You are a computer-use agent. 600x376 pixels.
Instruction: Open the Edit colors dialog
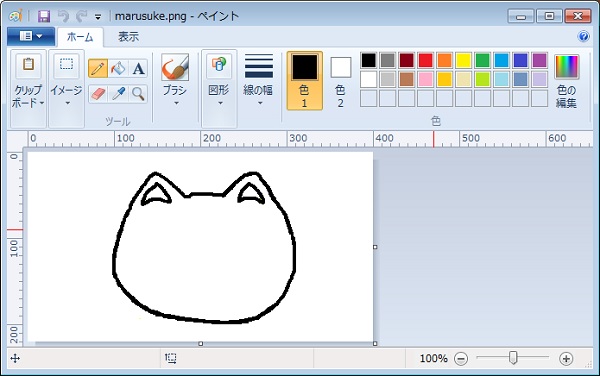point(566,81)
